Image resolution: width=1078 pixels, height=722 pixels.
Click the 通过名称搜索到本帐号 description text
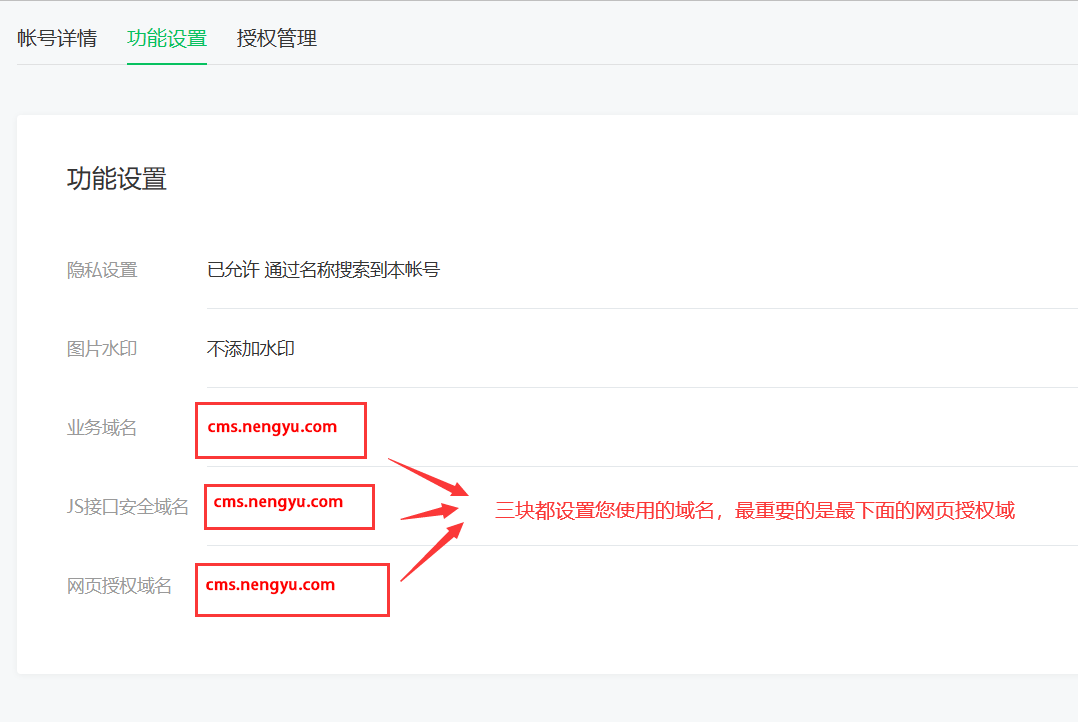tap(352, 270)
